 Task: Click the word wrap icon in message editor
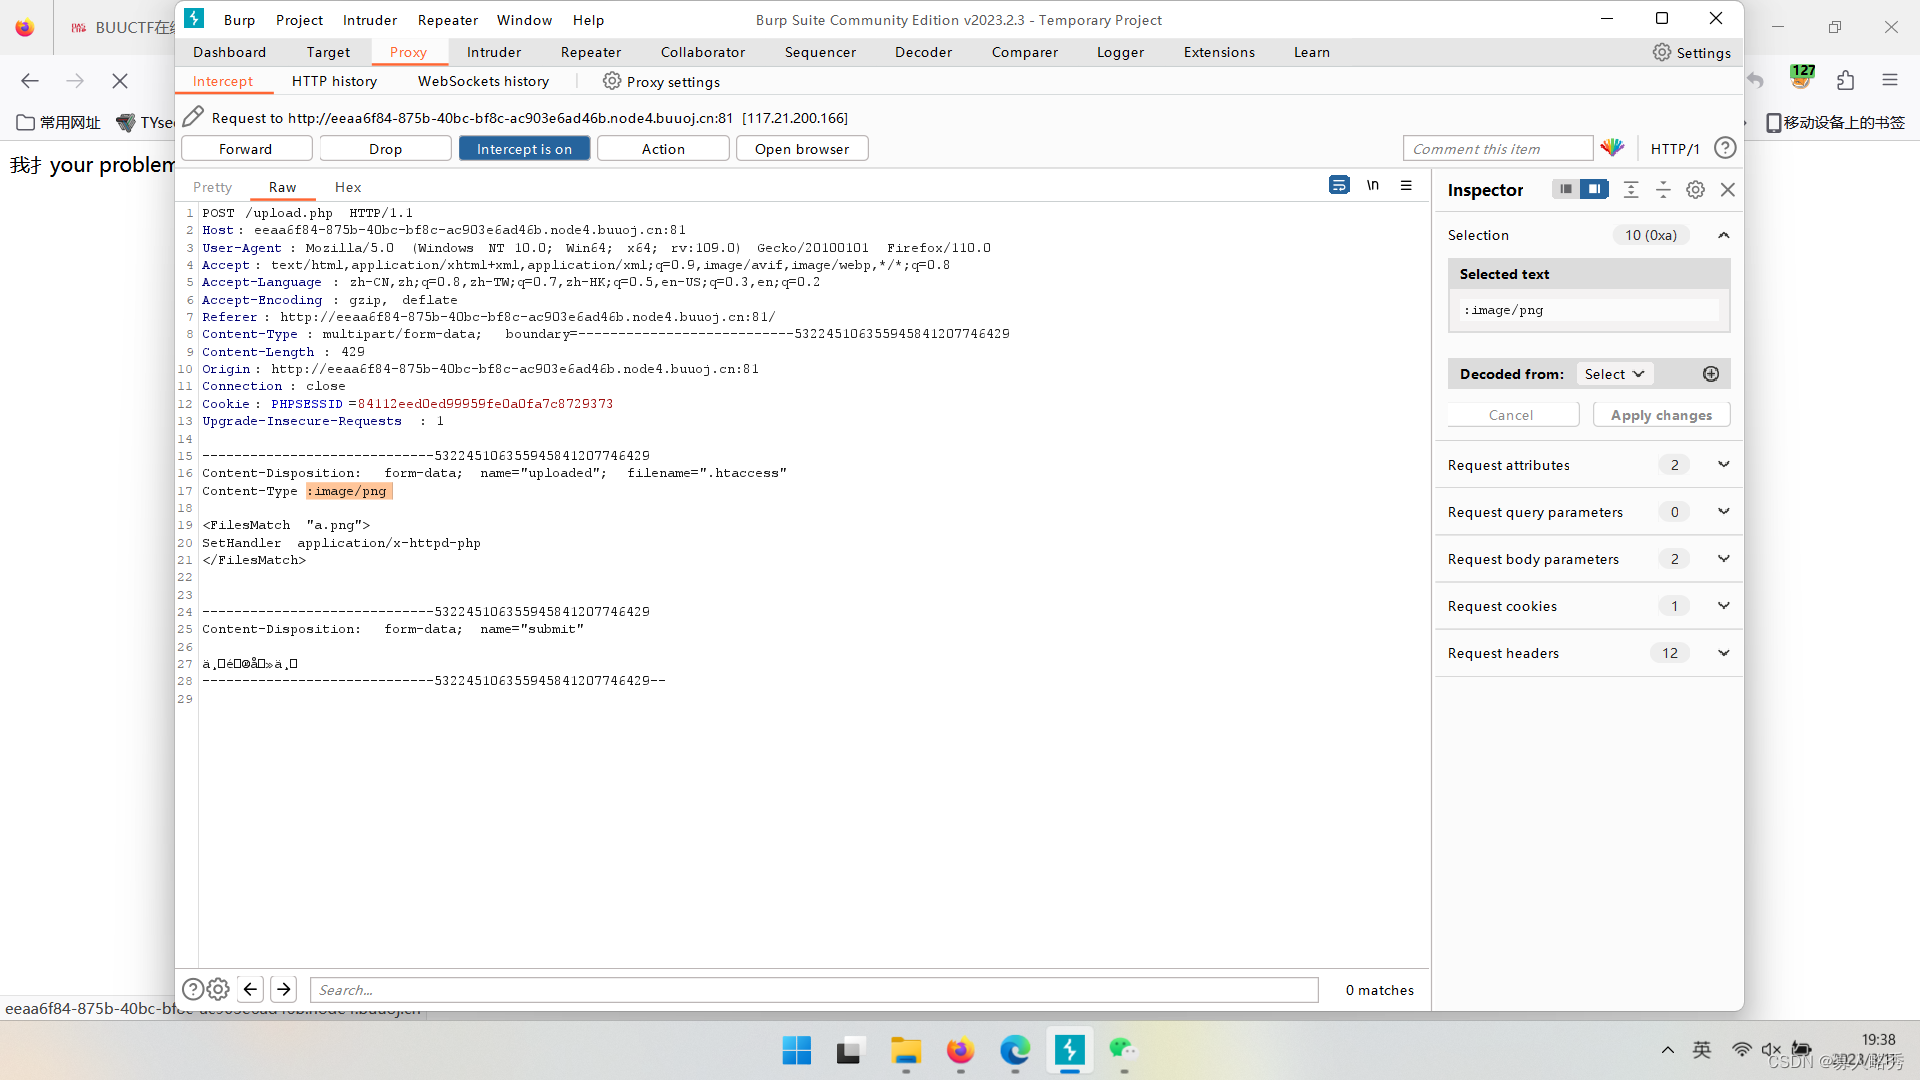[x=1339, y=185]
